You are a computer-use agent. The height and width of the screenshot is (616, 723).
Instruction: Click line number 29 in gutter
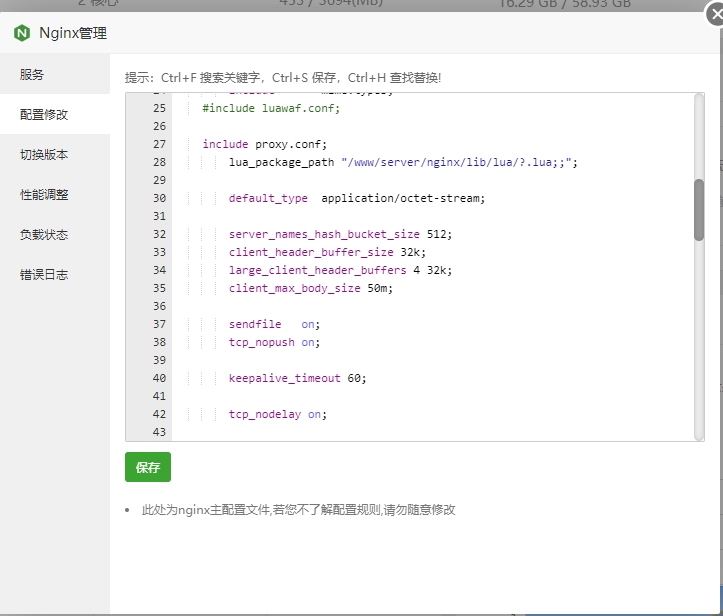coord(159,180)
